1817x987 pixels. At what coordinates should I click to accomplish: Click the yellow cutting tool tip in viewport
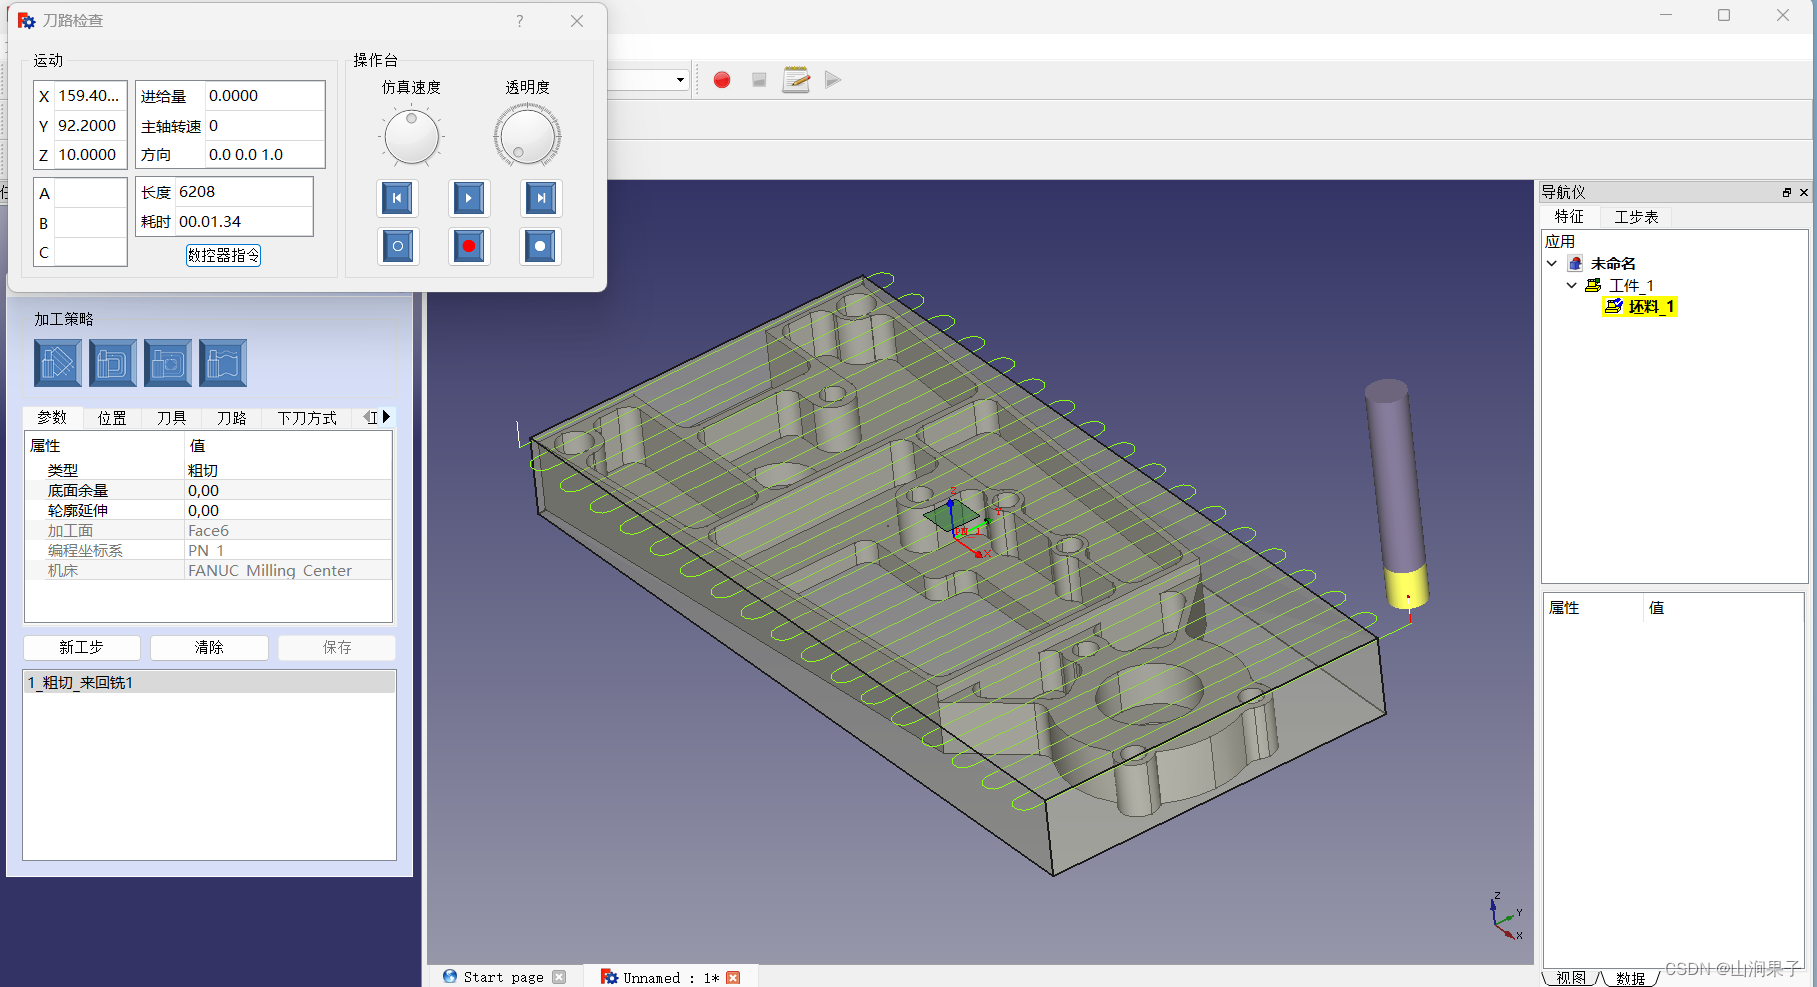[1407, 588]
